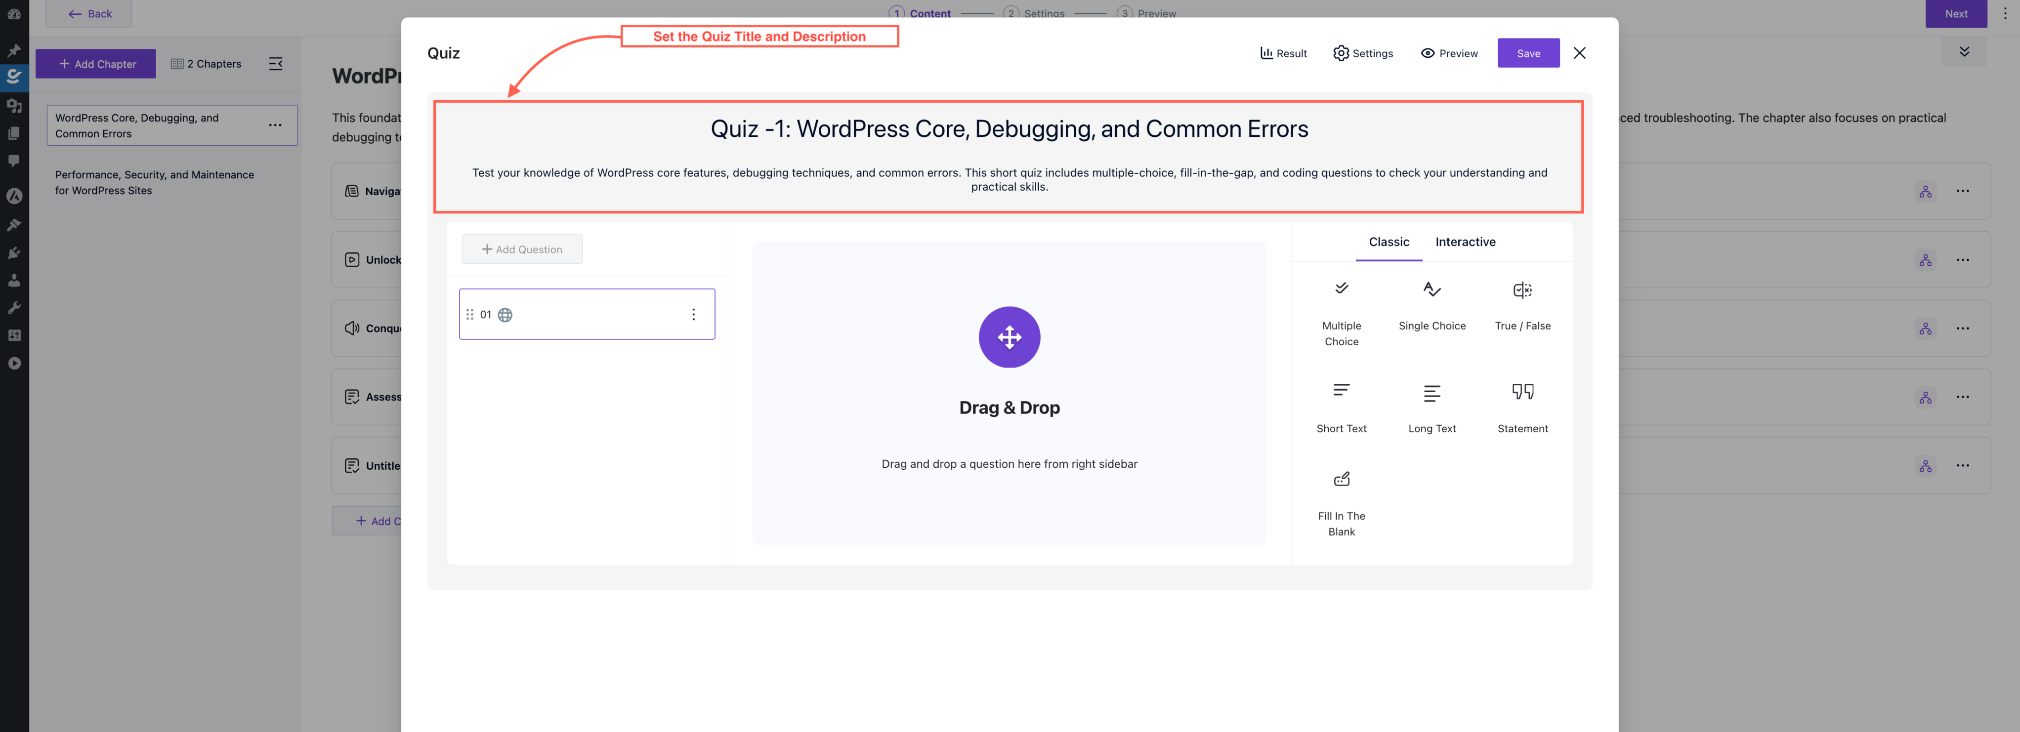2020x732 pixels.
Task: Open Media icon in admin sidebar
Action: pos(14,105)
